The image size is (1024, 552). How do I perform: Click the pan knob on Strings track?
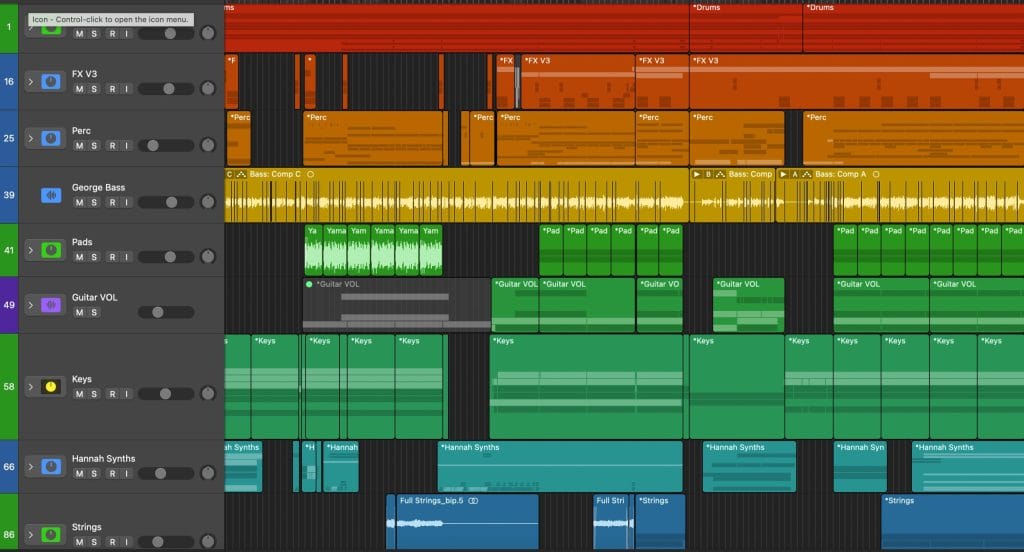point(208,542)
